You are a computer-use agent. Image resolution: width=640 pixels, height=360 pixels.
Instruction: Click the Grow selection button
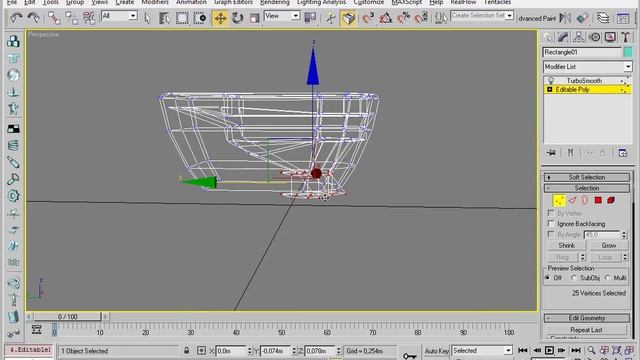[609, 245]
